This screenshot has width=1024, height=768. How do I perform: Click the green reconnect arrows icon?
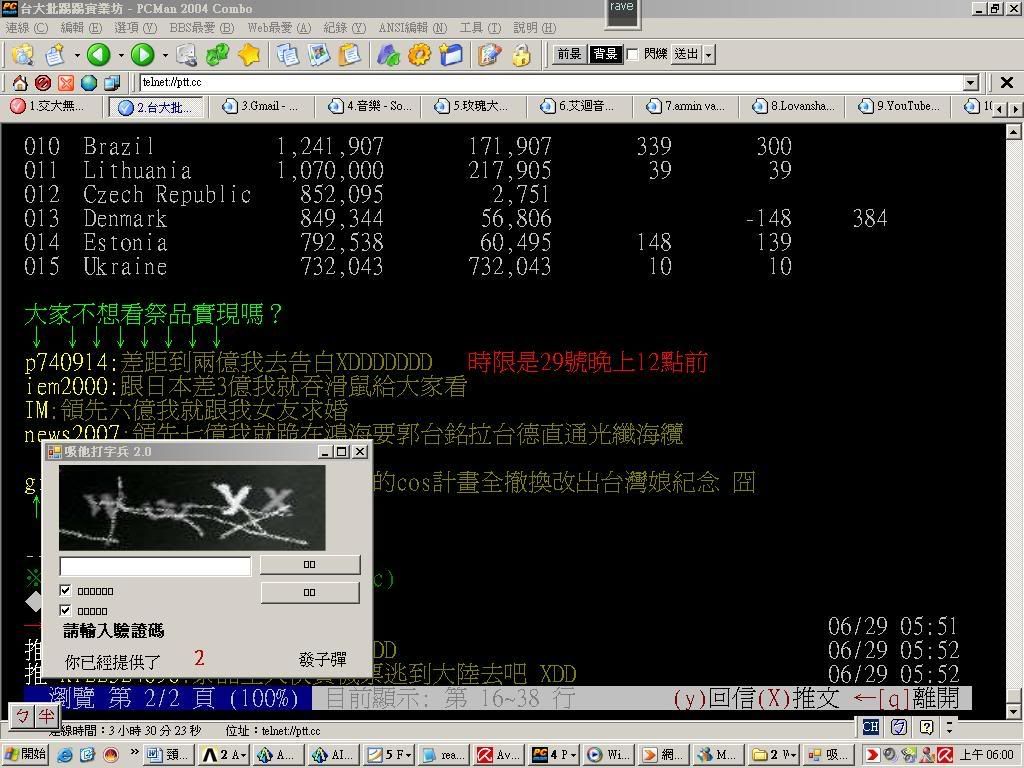tap(217, 55)
